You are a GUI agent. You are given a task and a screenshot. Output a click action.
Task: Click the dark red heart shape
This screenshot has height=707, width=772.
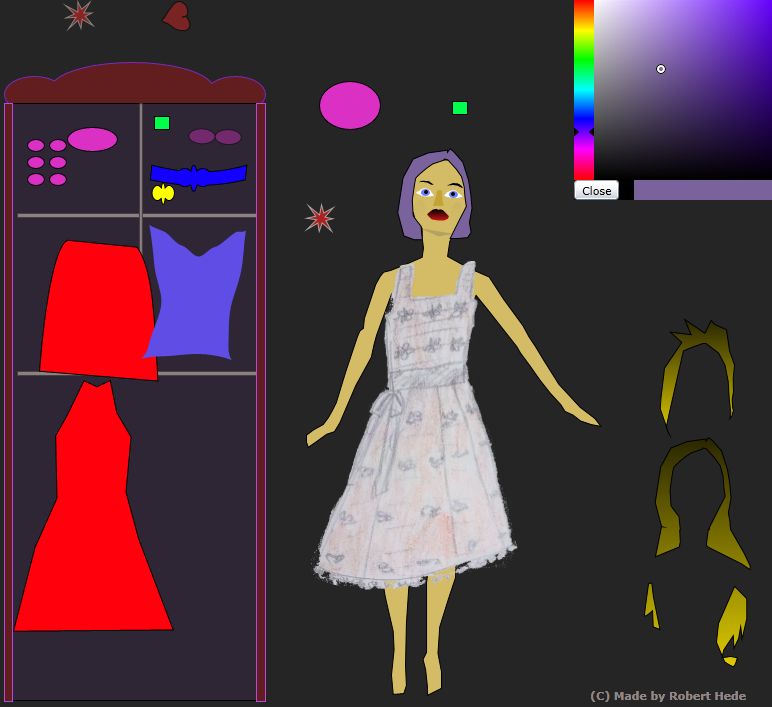pyautogui.click(x=177, y=16)
